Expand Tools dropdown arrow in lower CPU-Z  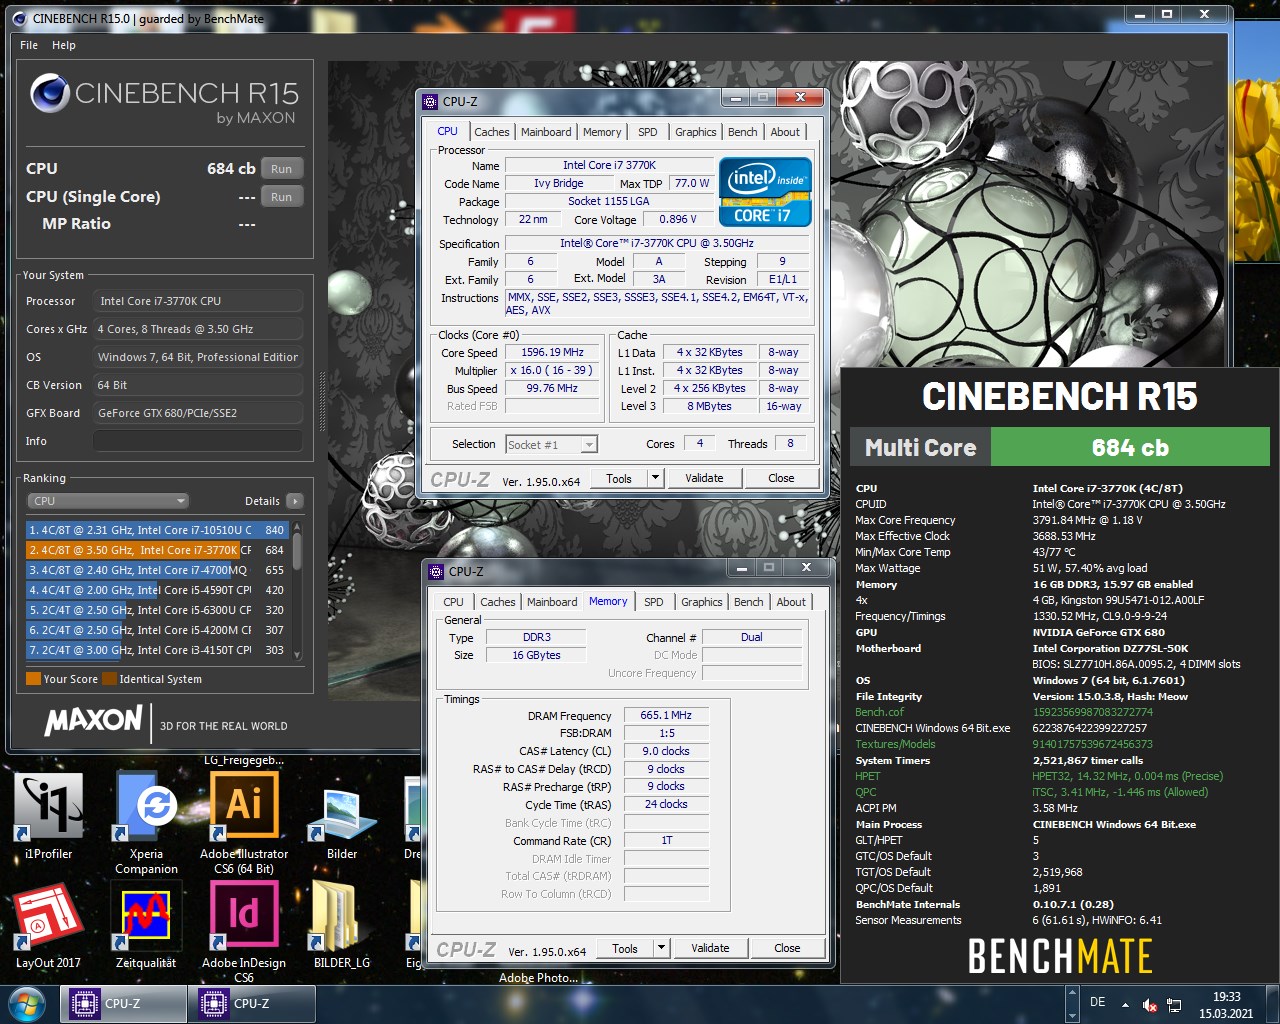click(x=661, y=948)
